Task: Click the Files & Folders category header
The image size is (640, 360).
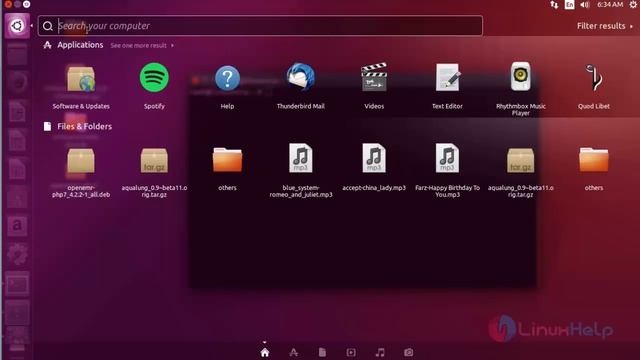Action: (x=84, y=127)
